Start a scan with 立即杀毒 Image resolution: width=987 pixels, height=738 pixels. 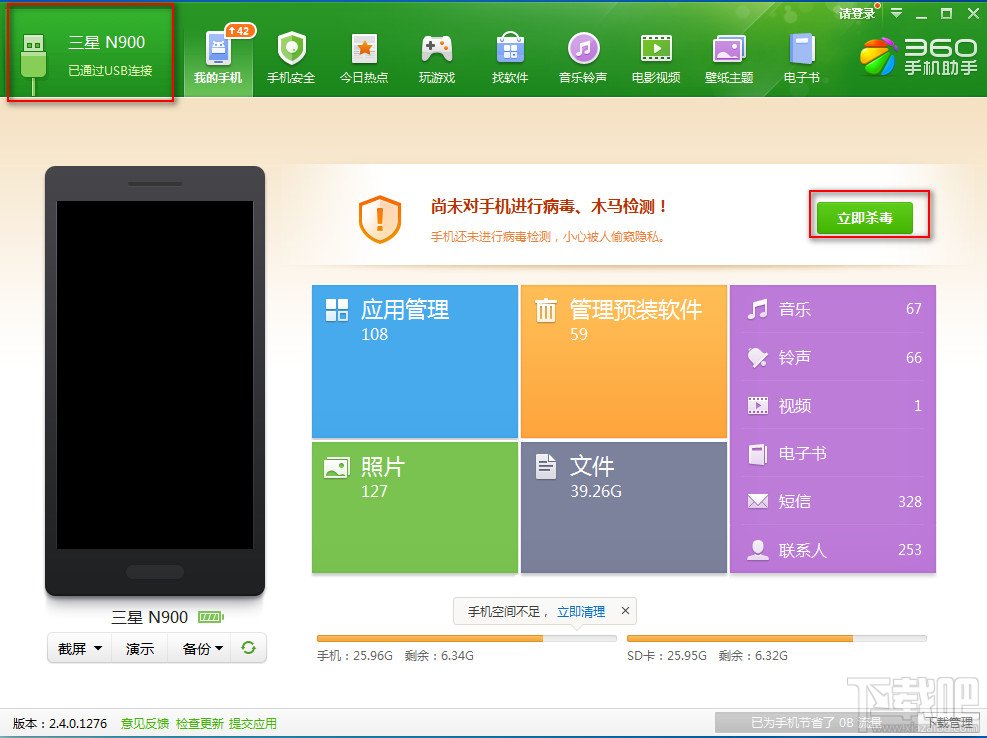868,218
